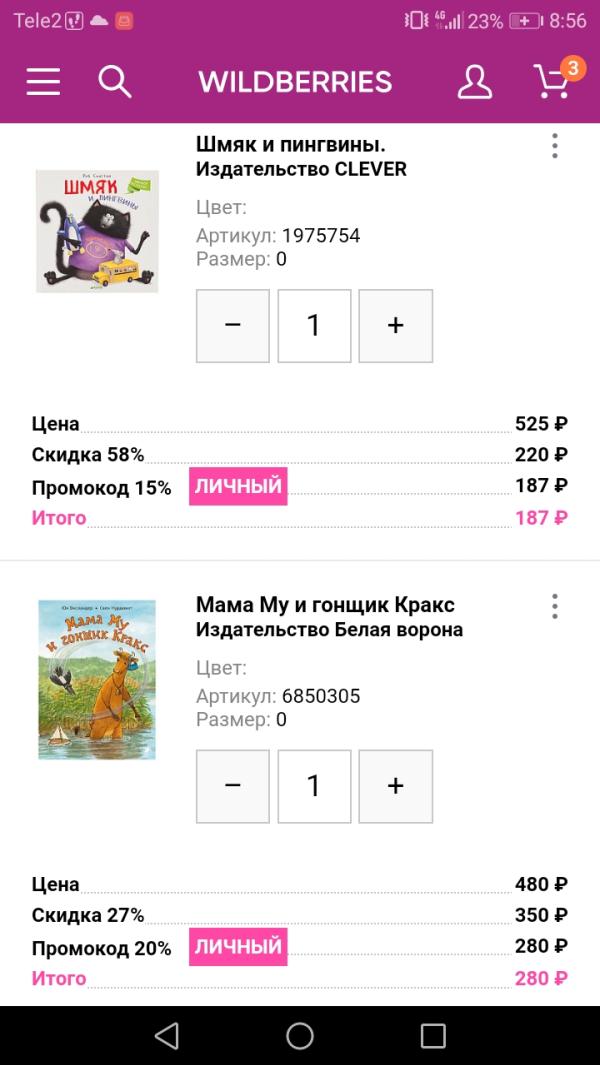
Task: Open options menu for Шмяк и пингвины
Action: [554, 146]
